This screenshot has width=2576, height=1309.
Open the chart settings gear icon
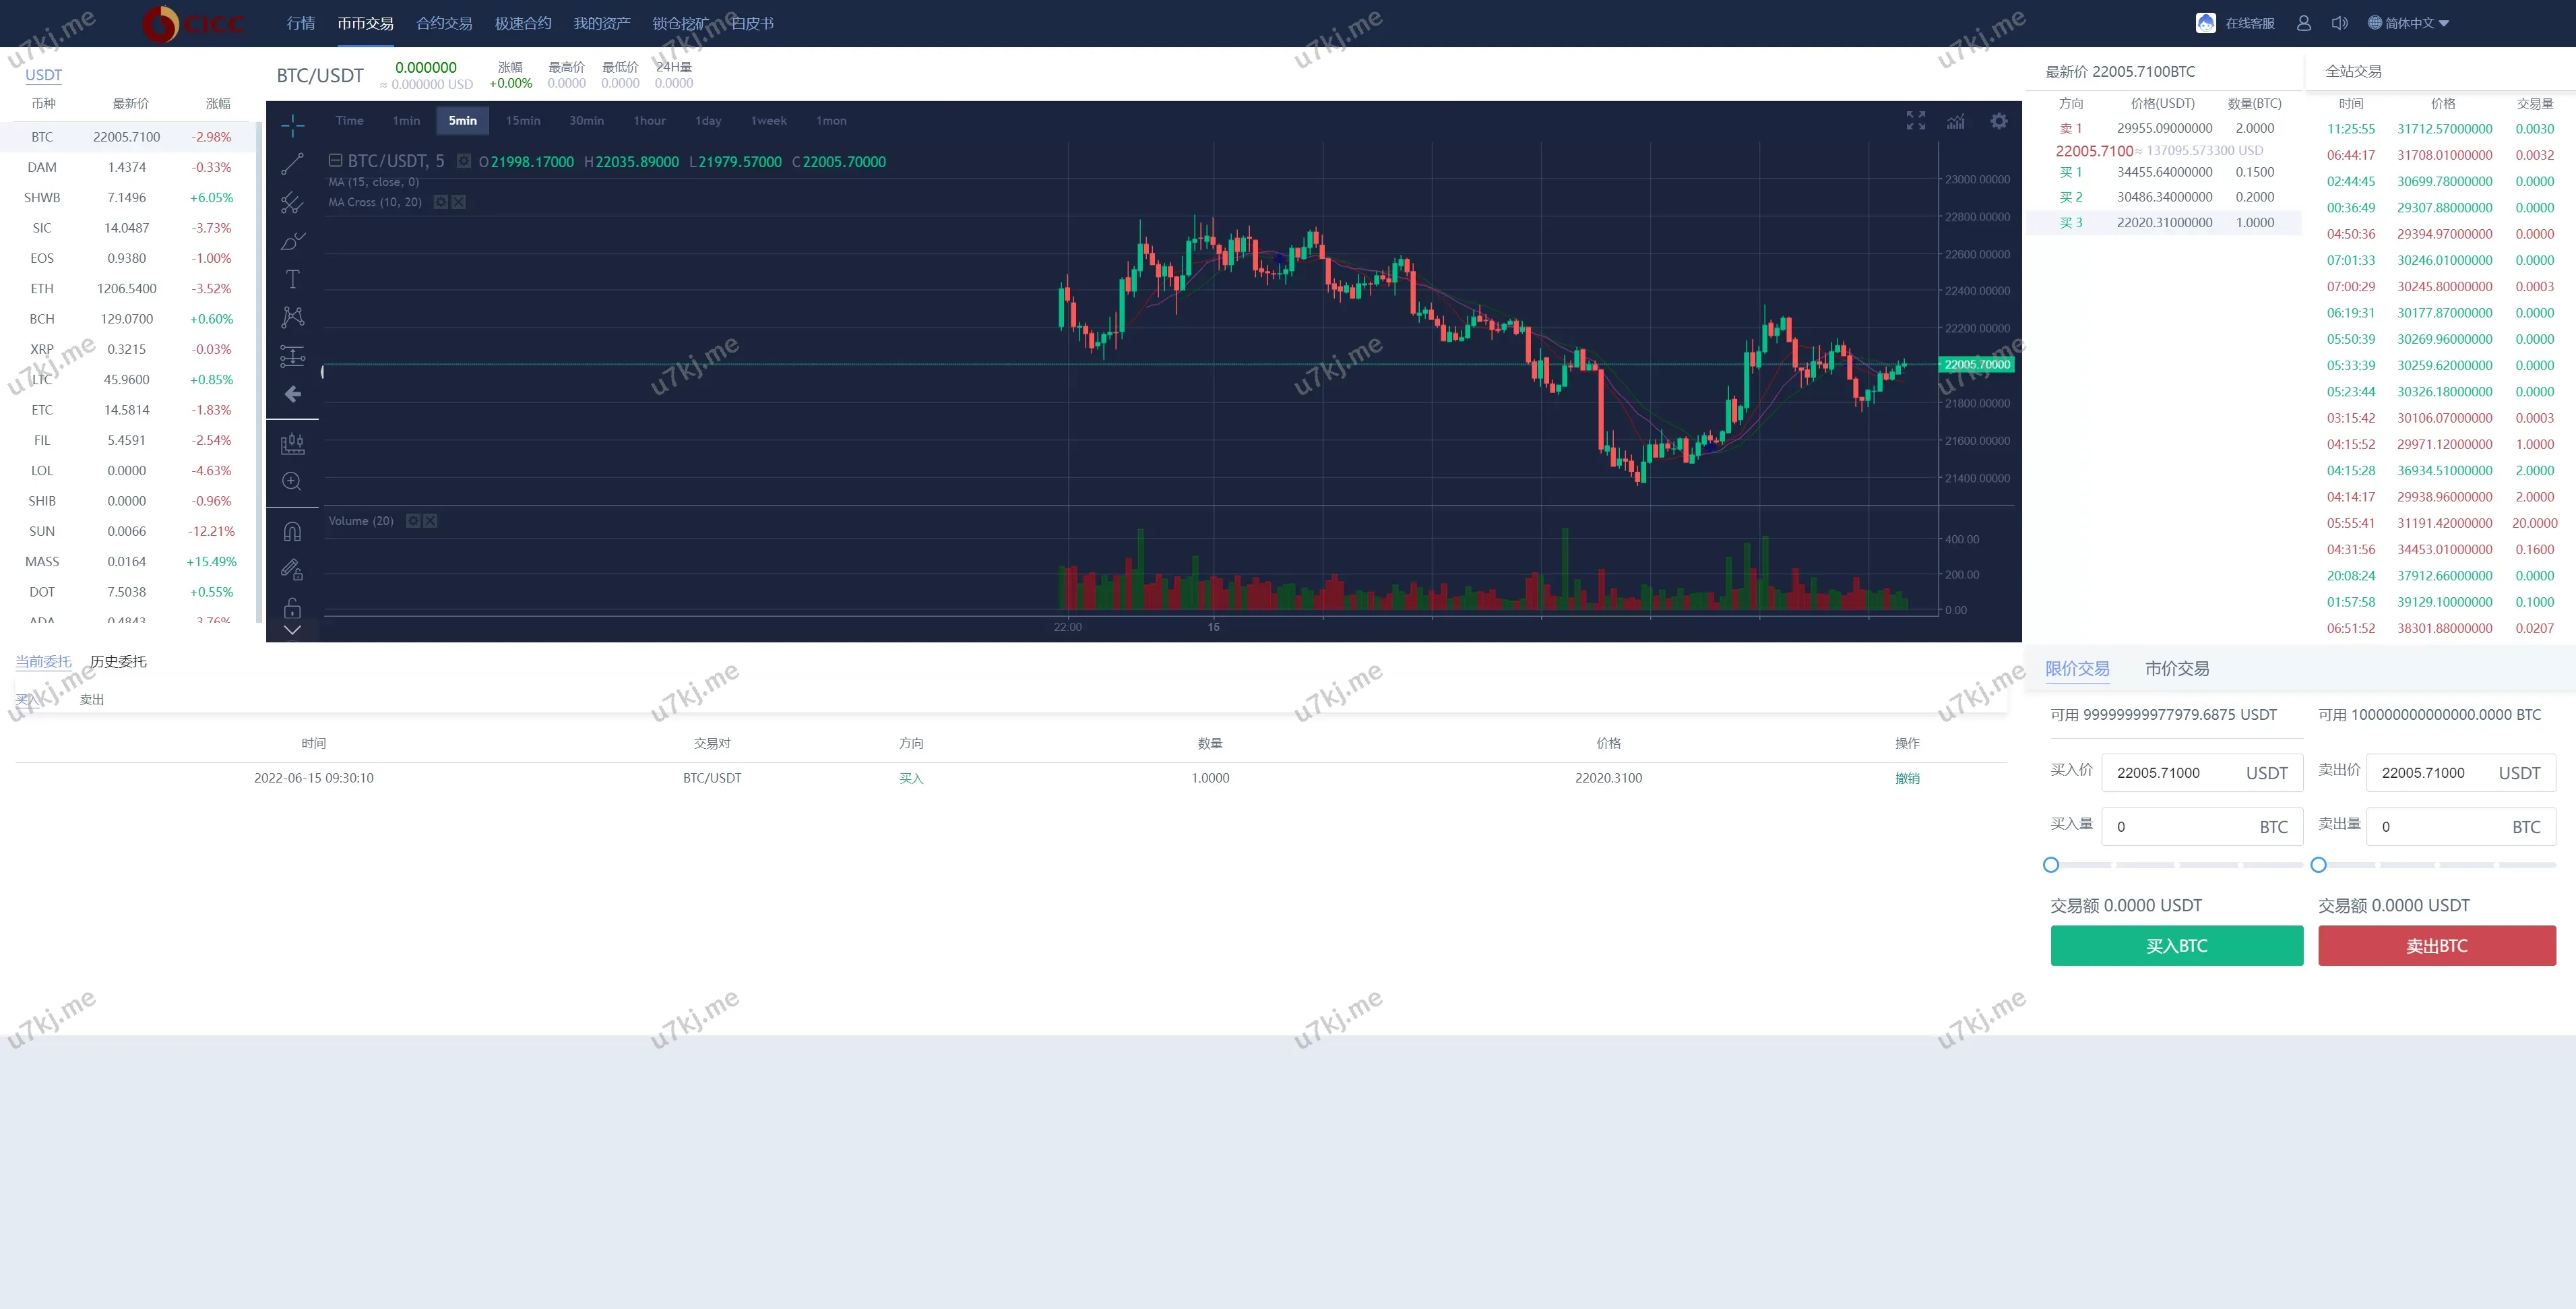coord(1998,121)
